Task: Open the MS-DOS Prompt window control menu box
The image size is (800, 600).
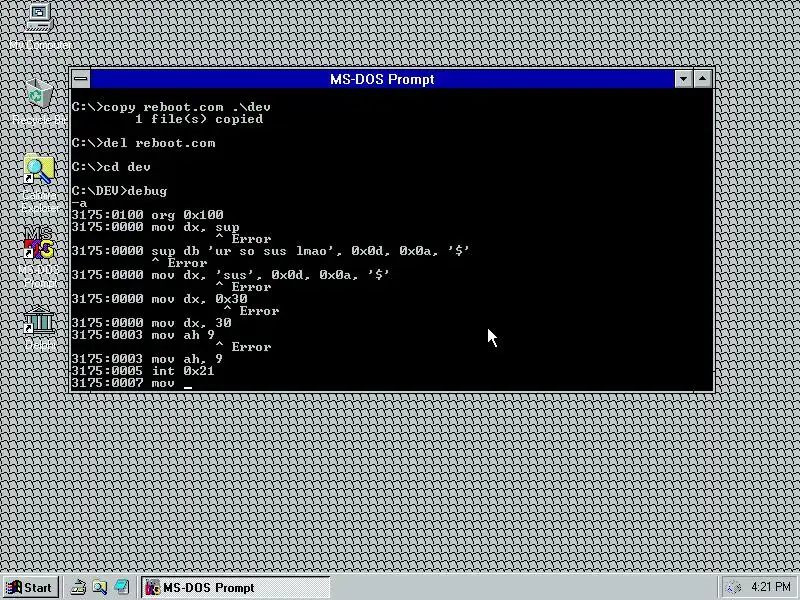Action: coord(81,79)
